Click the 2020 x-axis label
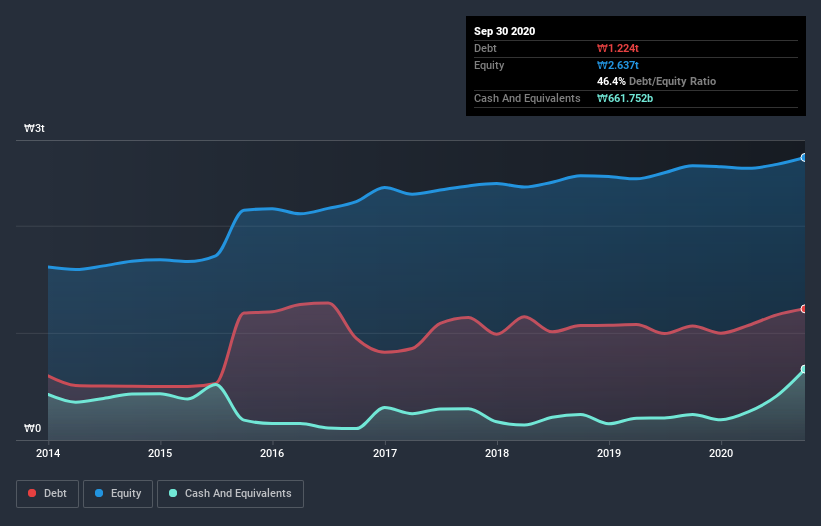The width and height of the screenshot is (821, 526). (721, 453)
